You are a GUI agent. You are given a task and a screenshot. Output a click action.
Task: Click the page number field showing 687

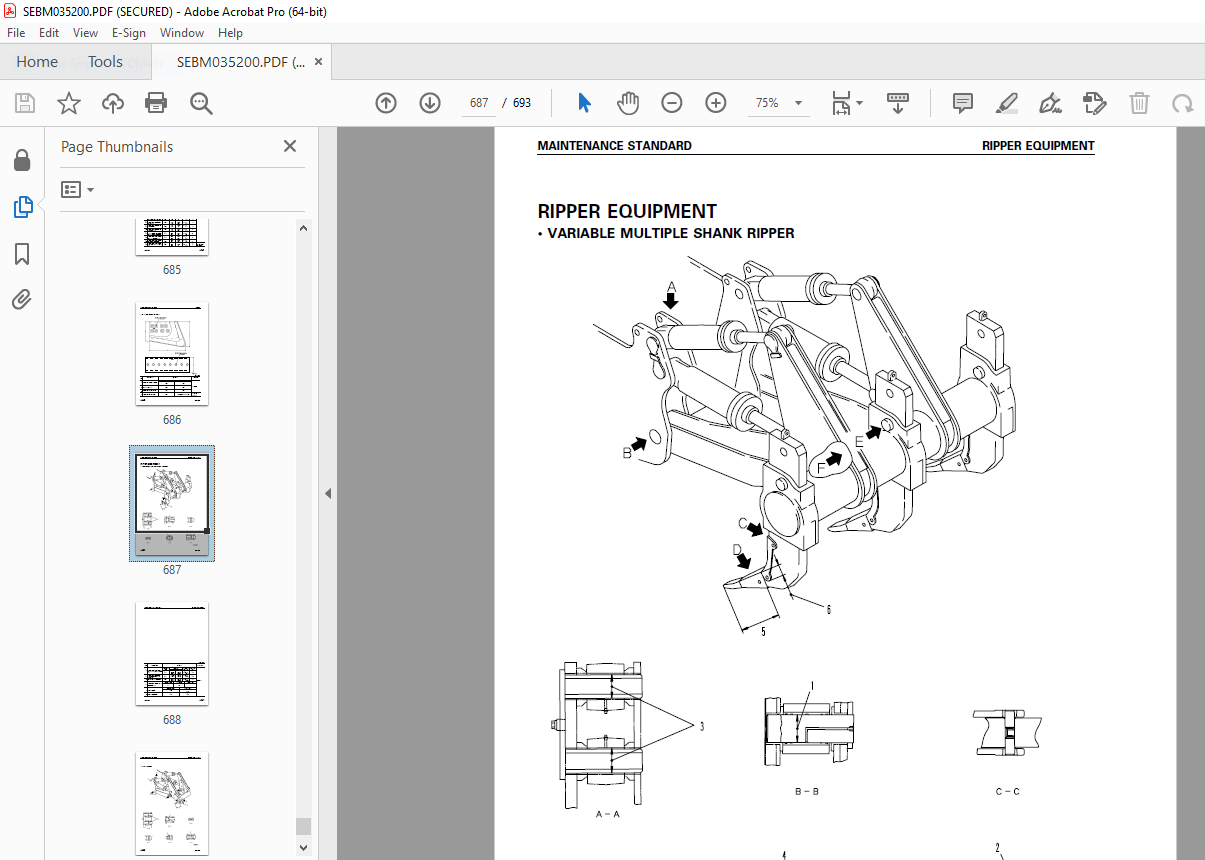(479, 103)
